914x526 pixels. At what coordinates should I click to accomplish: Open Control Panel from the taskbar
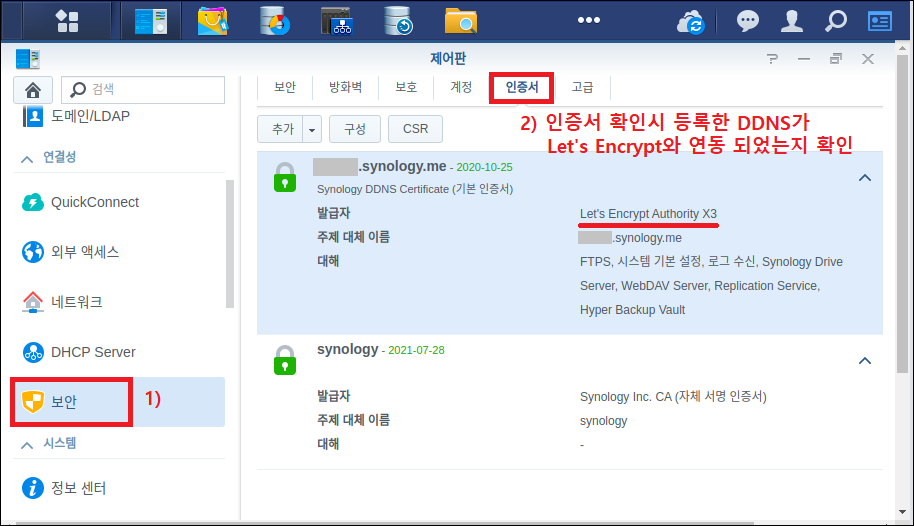click(x=150, y=21)
